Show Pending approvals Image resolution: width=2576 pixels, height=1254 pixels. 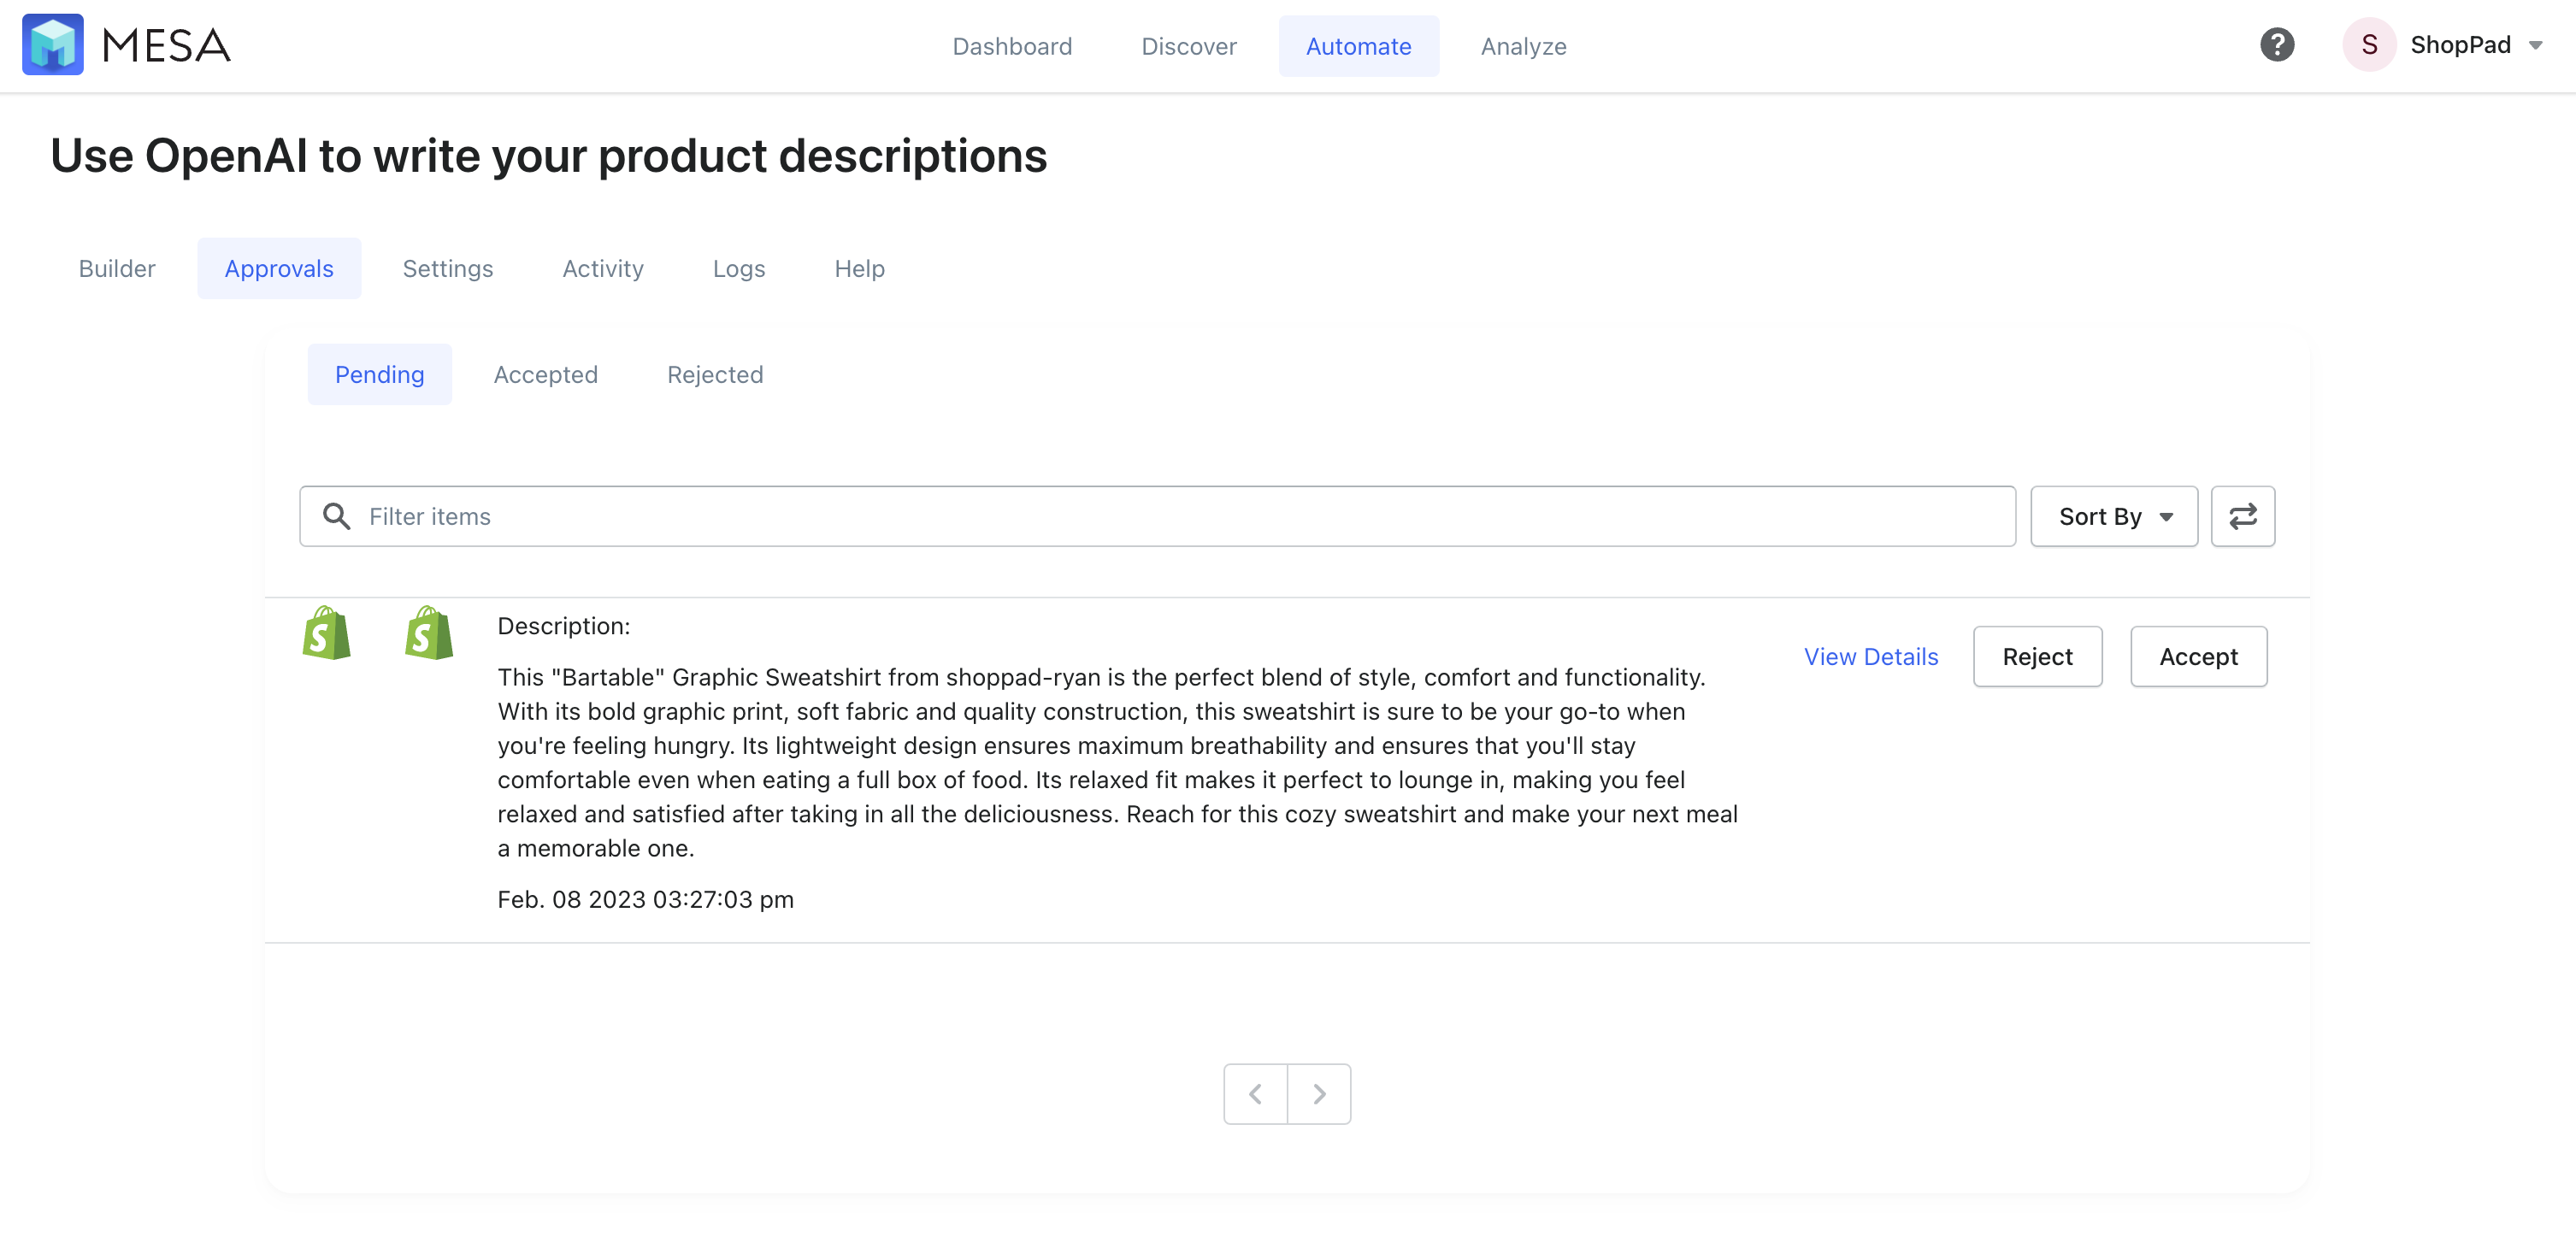tap(380, 374)
